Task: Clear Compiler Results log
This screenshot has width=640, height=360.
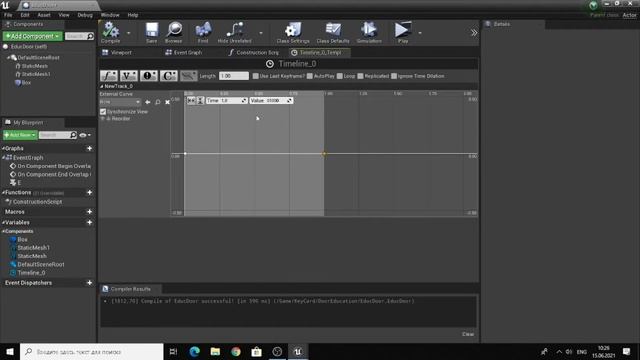Action: click(468, 334)
